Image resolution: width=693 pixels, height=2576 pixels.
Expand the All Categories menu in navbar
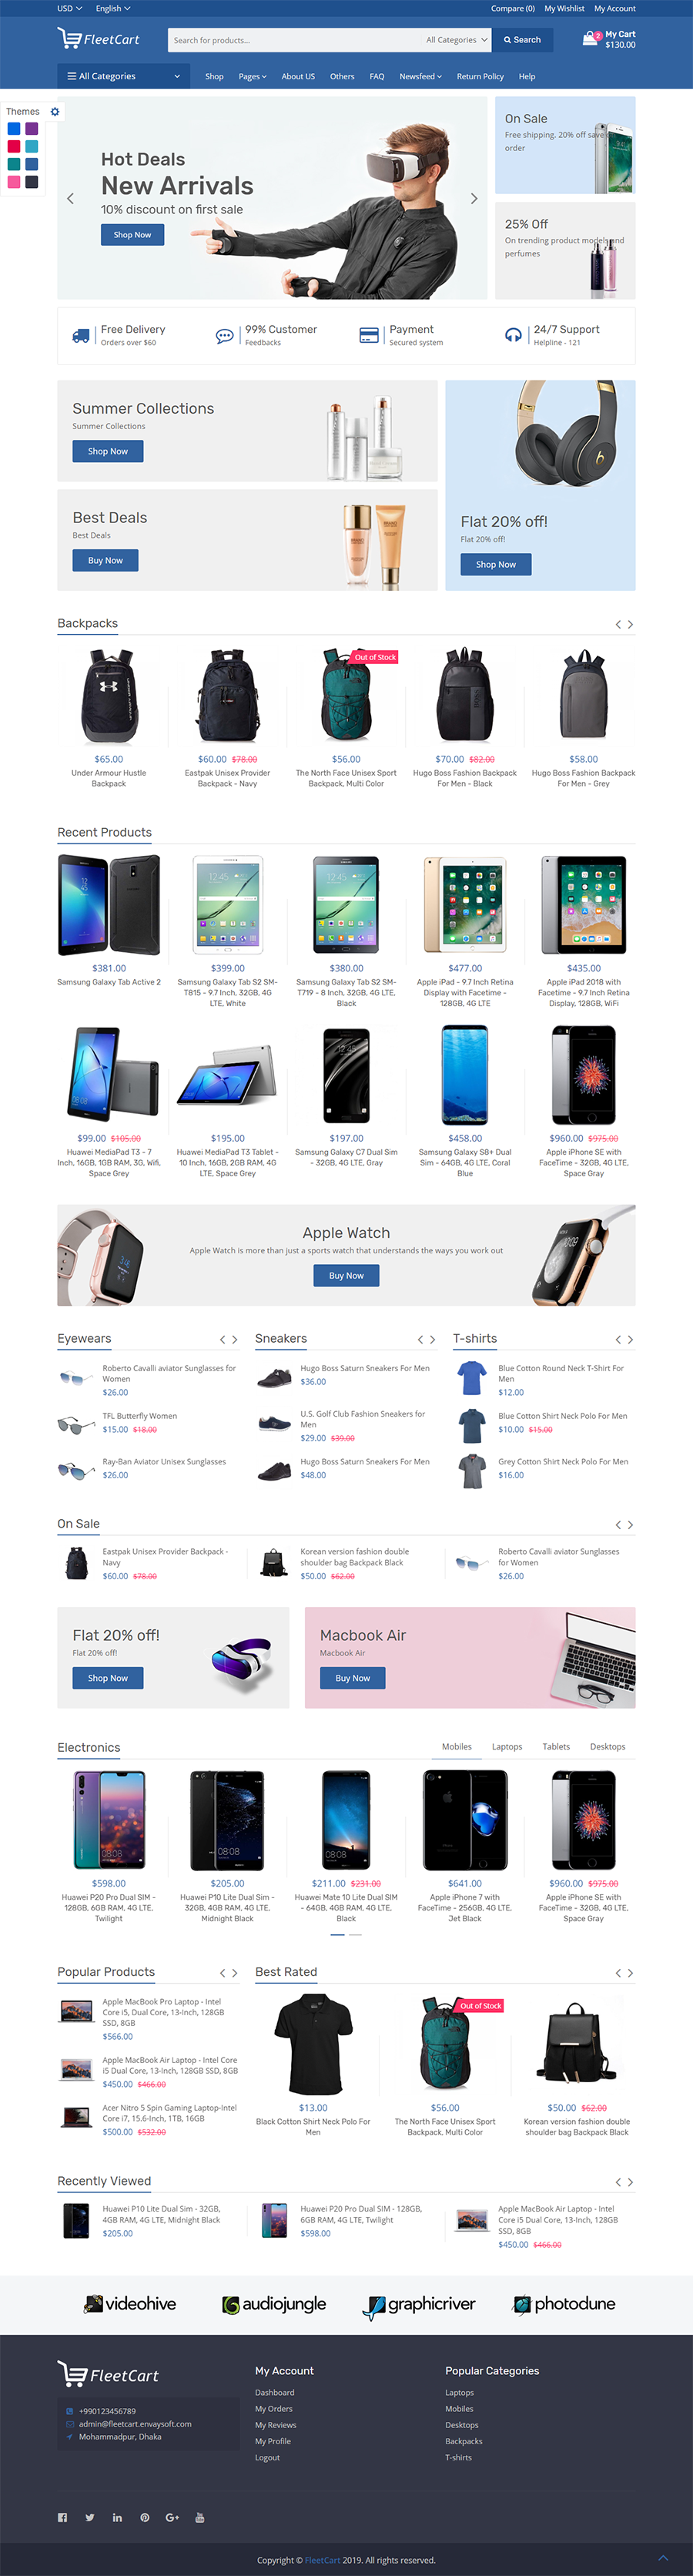coord(124,76)
